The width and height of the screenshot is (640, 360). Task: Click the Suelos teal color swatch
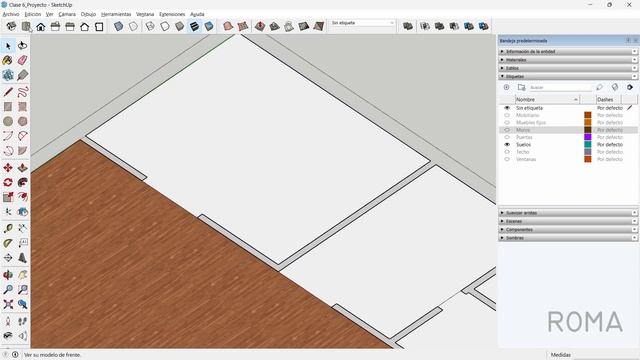click(588, 144)
